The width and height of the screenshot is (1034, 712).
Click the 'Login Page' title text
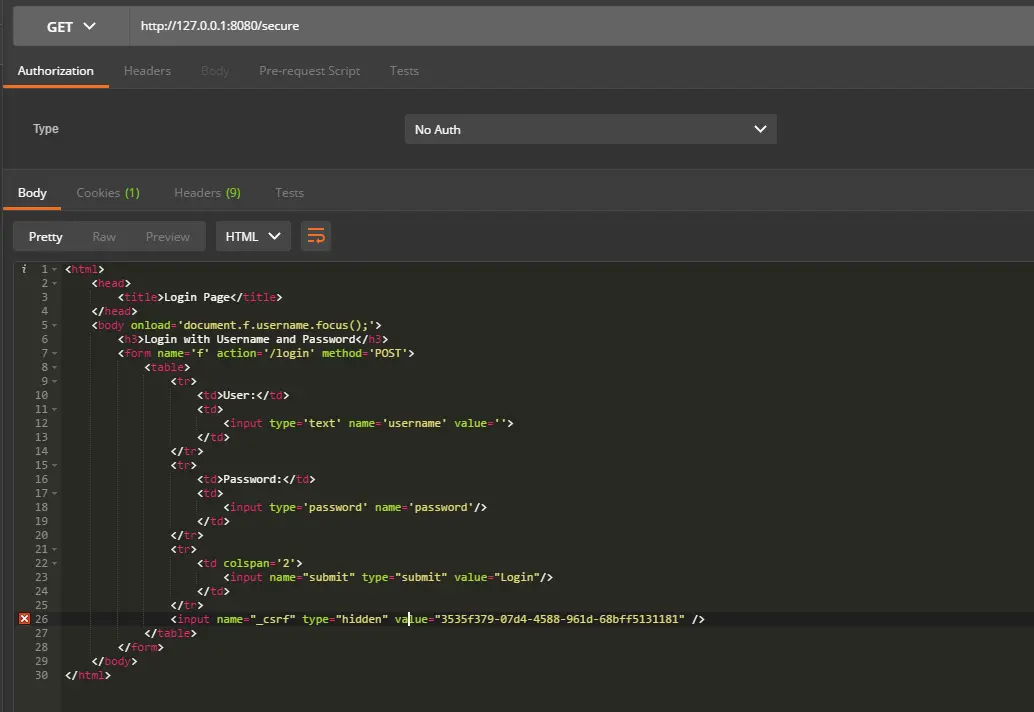197,297
